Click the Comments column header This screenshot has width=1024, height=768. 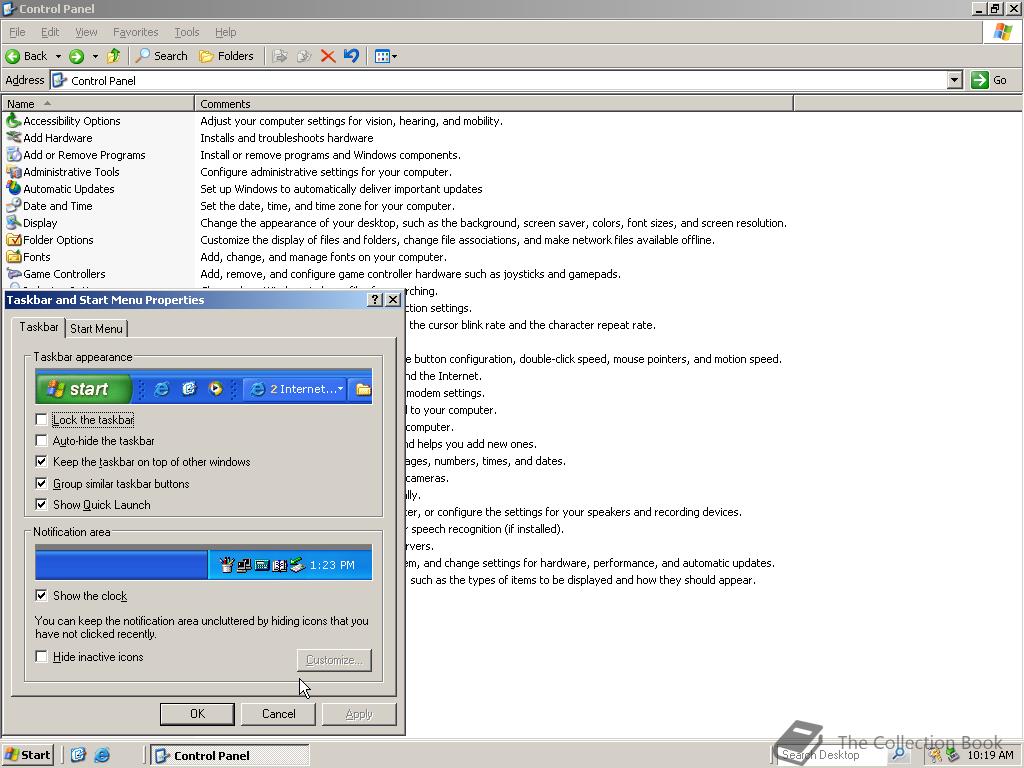[494, 104]
